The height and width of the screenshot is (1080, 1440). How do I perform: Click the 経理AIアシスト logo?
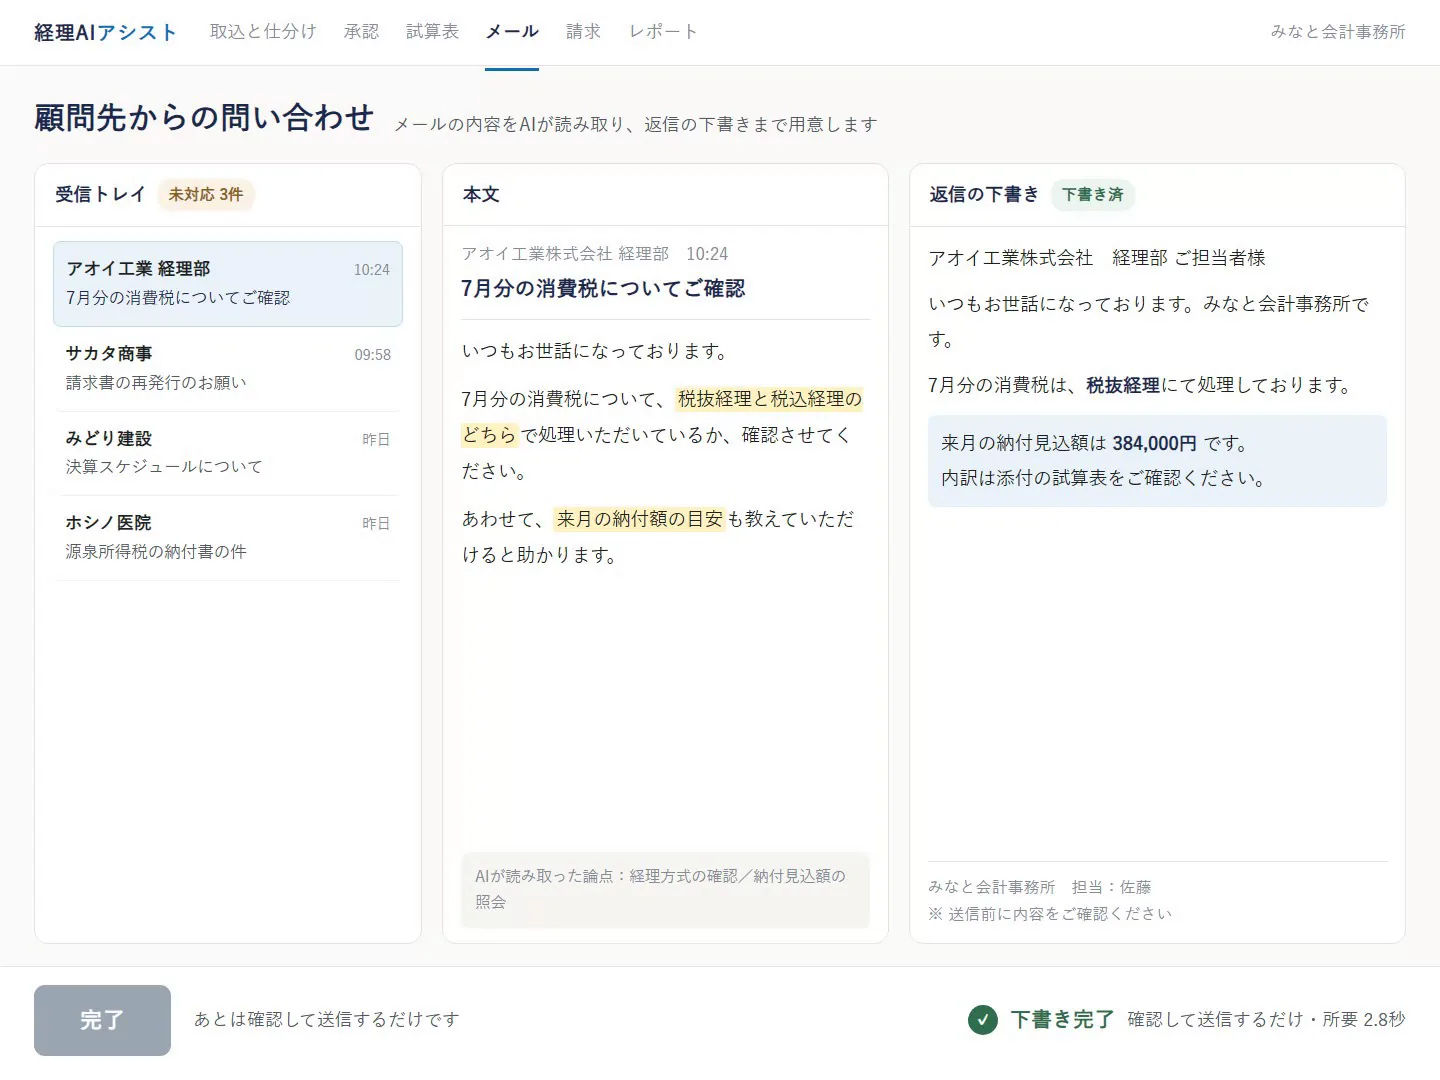tap(105, 33)
